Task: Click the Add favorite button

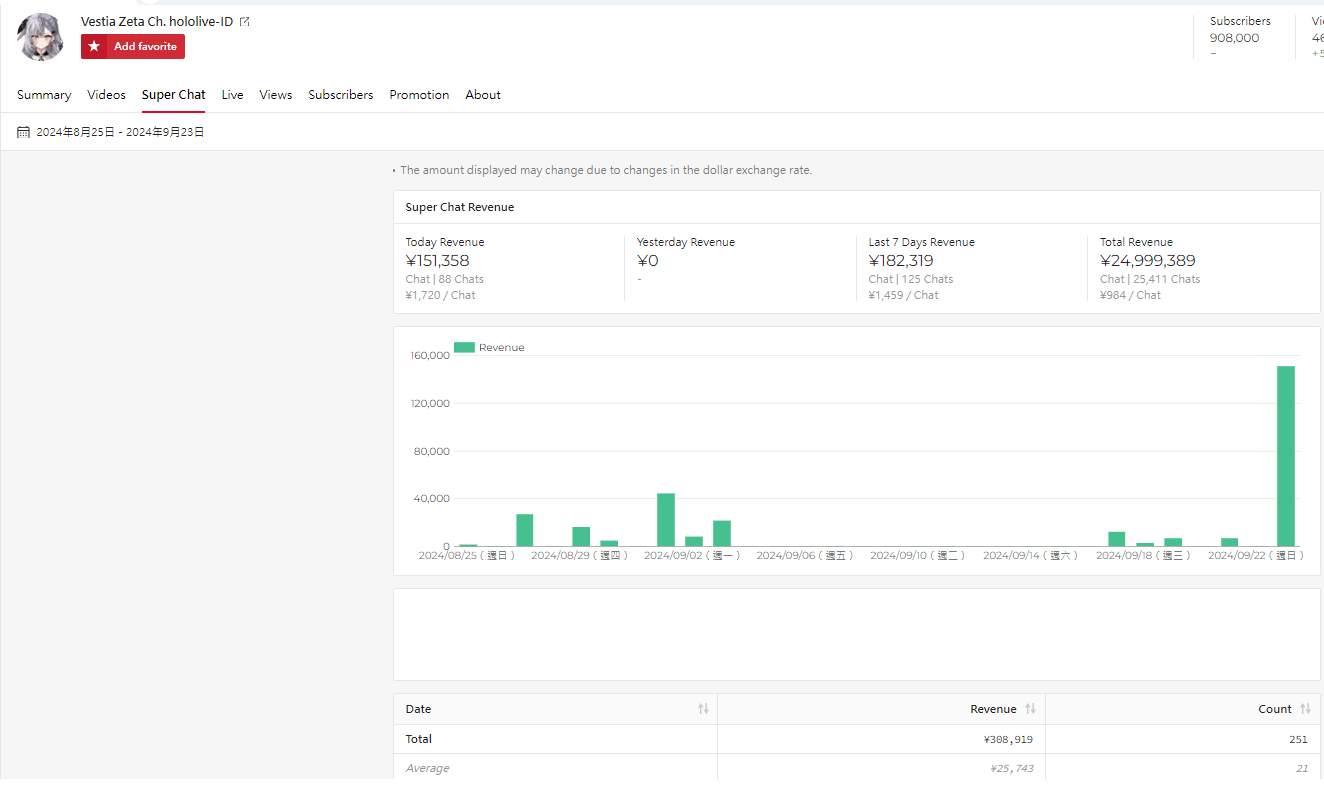Action: tap(133, 47)
